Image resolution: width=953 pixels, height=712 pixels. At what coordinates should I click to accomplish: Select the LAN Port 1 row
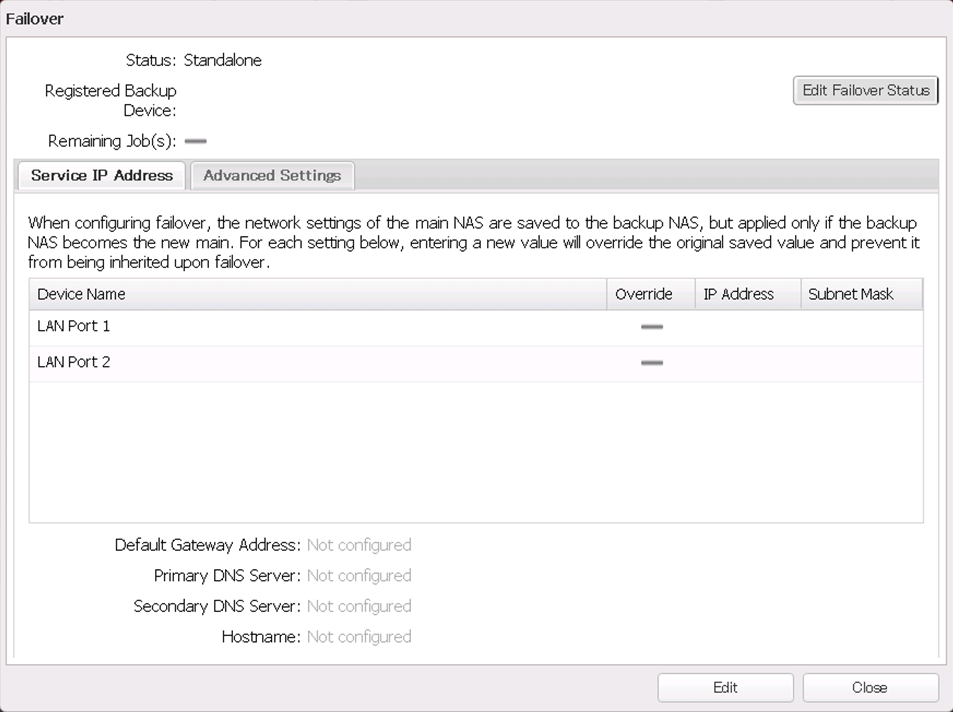(x=74, y=326)
